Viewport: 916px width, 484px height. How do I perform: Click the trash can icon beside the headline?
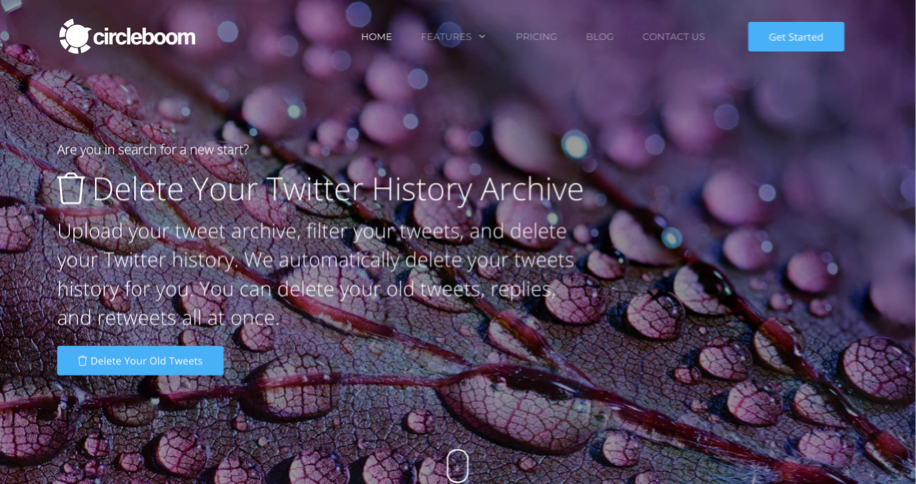[71, 189]
